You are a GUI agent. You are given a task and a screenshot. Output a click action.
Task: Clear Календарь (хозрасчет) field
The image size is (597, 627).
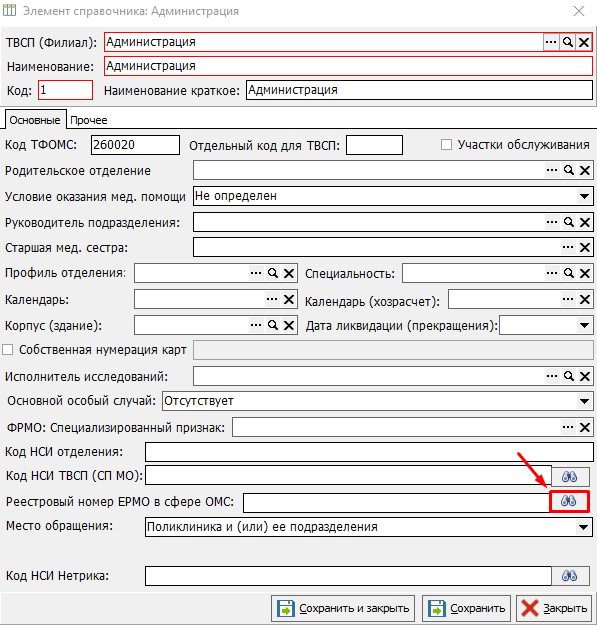tap(585, 299)
